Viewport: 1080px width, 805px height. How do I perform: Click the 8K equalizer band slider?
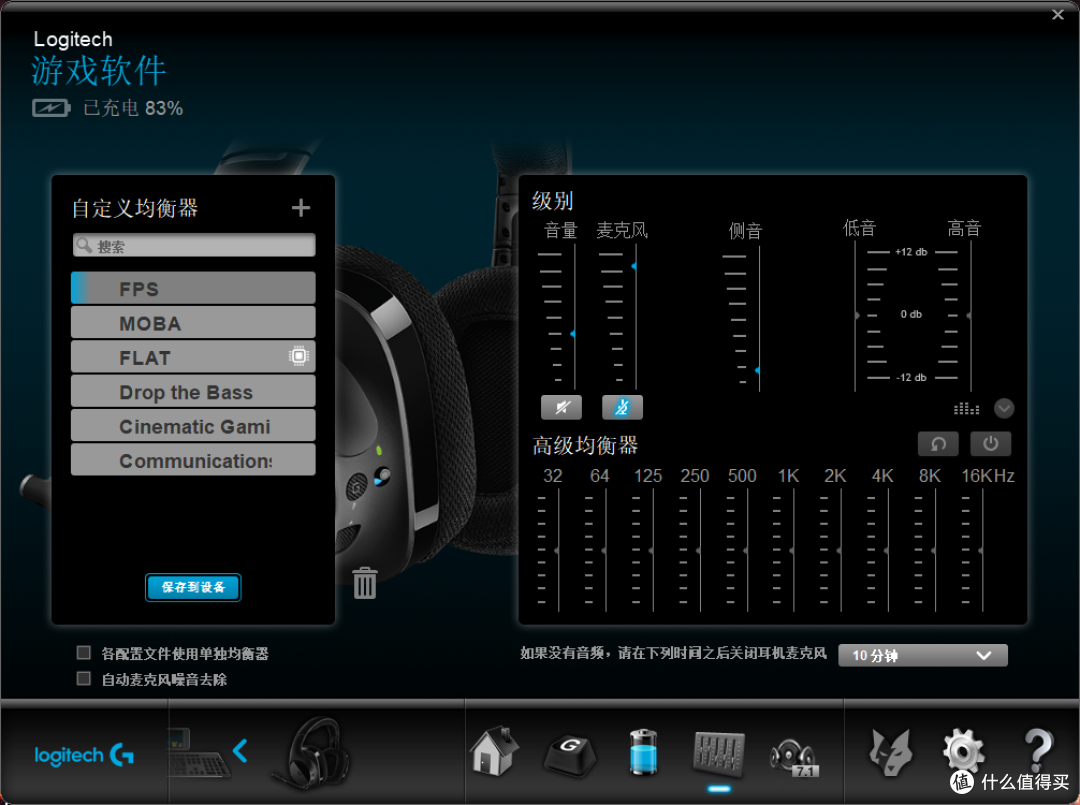coord(934,551)
